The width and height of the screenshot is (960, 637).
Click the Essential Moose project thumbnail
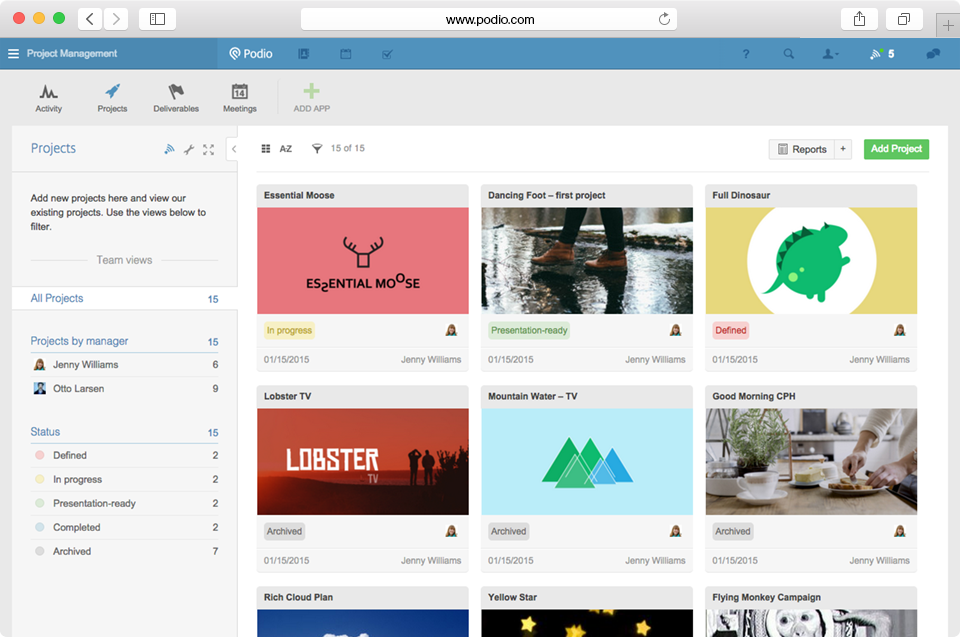click(362, 260)
